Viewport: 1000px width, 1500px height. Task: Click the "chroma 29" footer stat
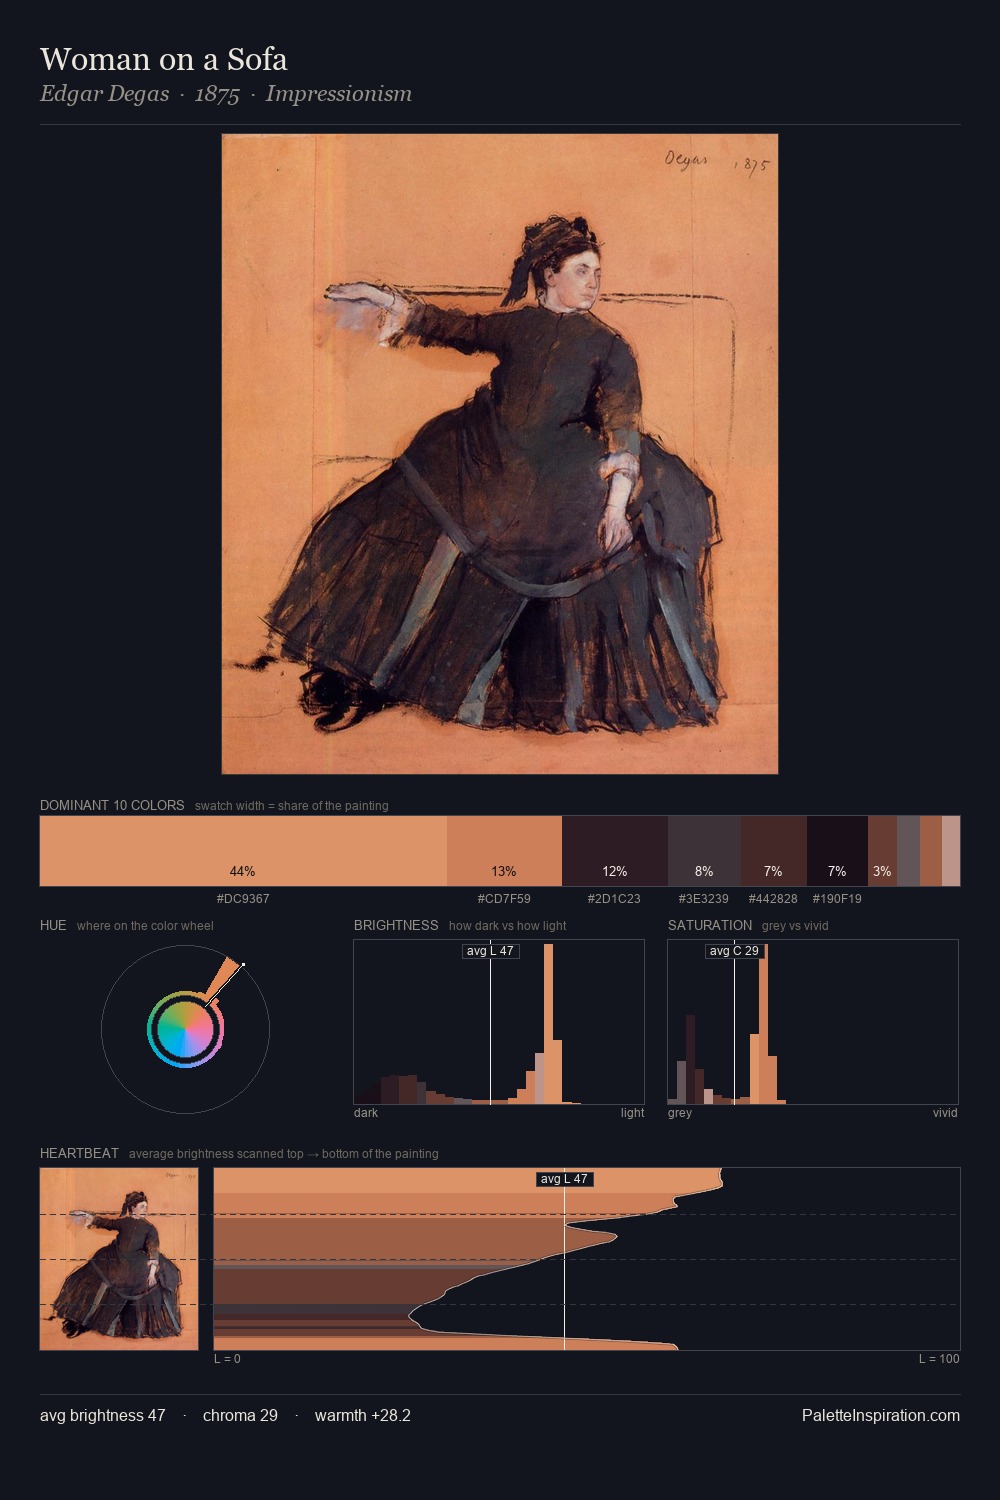[x=240, y=1416]
